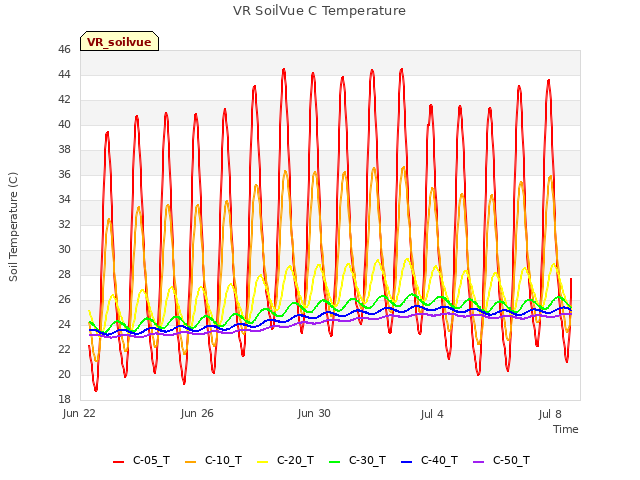640x480 pixels.
Task: Click the red C-05_T legend color marker
Action: [118, 462]
